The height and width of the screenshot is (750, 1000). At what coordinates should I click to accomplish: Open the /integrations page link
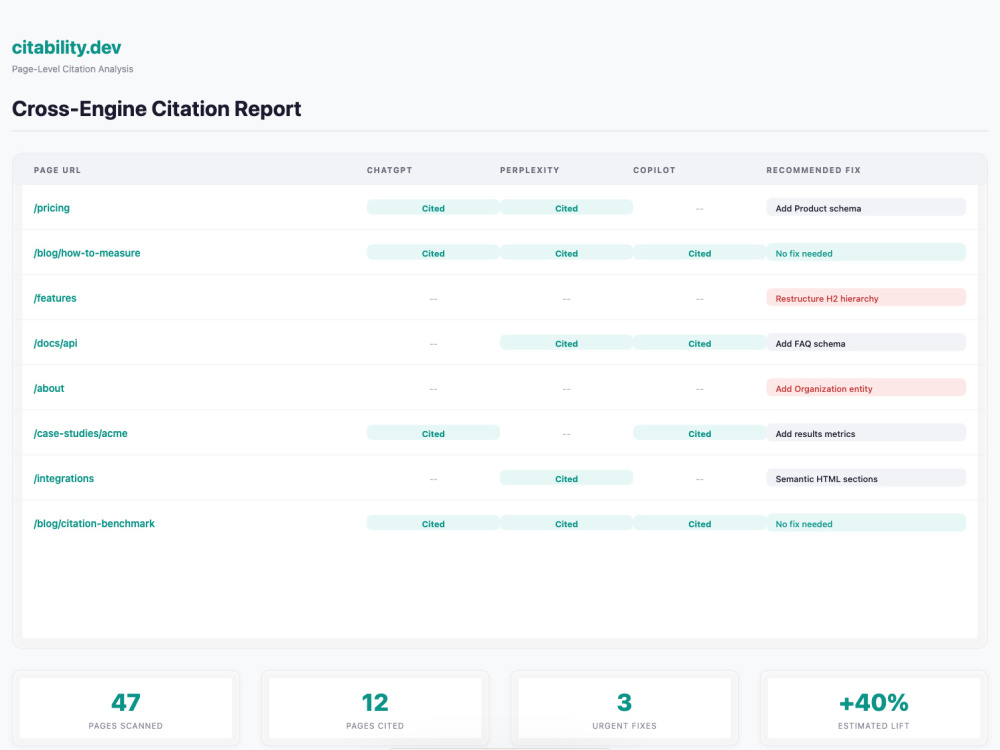coord(64,478)
